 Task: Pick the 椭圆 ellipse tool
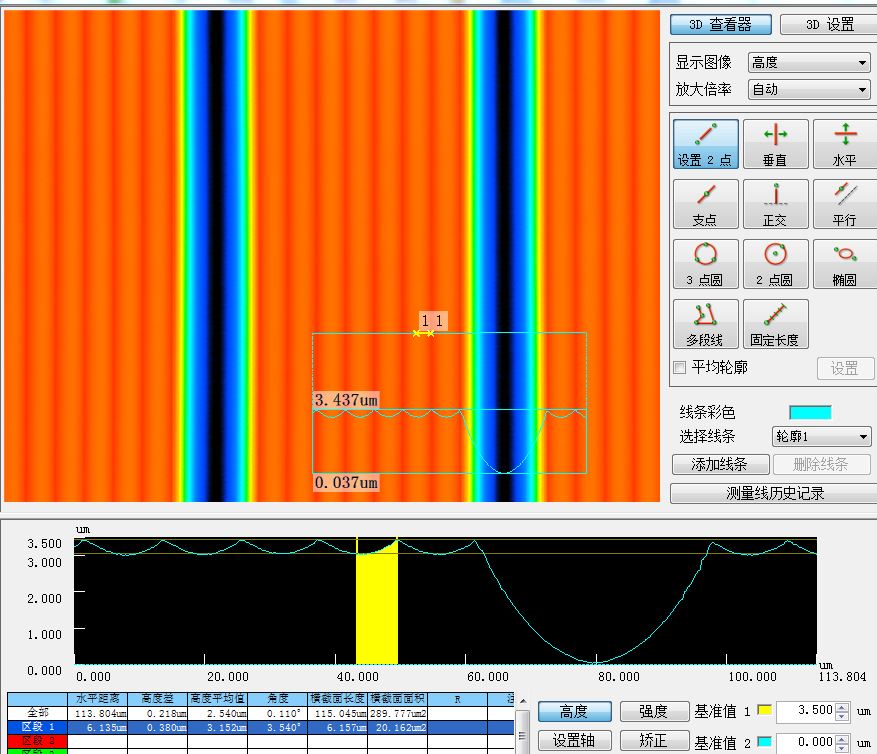[844, 264]
